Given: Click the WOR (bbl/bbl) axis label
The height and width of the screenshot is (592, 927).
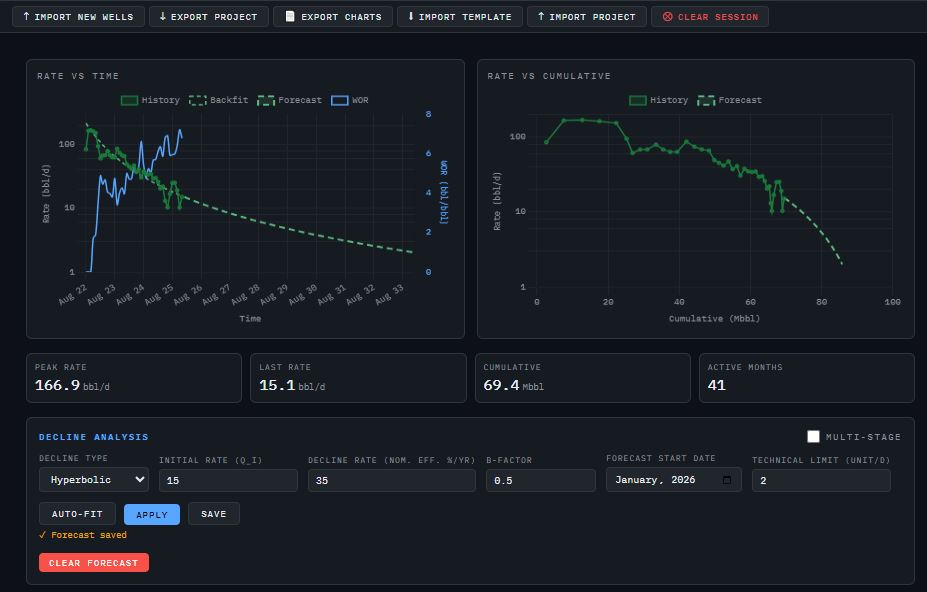Looking at the screenshot, I should [x=444, y=192].
